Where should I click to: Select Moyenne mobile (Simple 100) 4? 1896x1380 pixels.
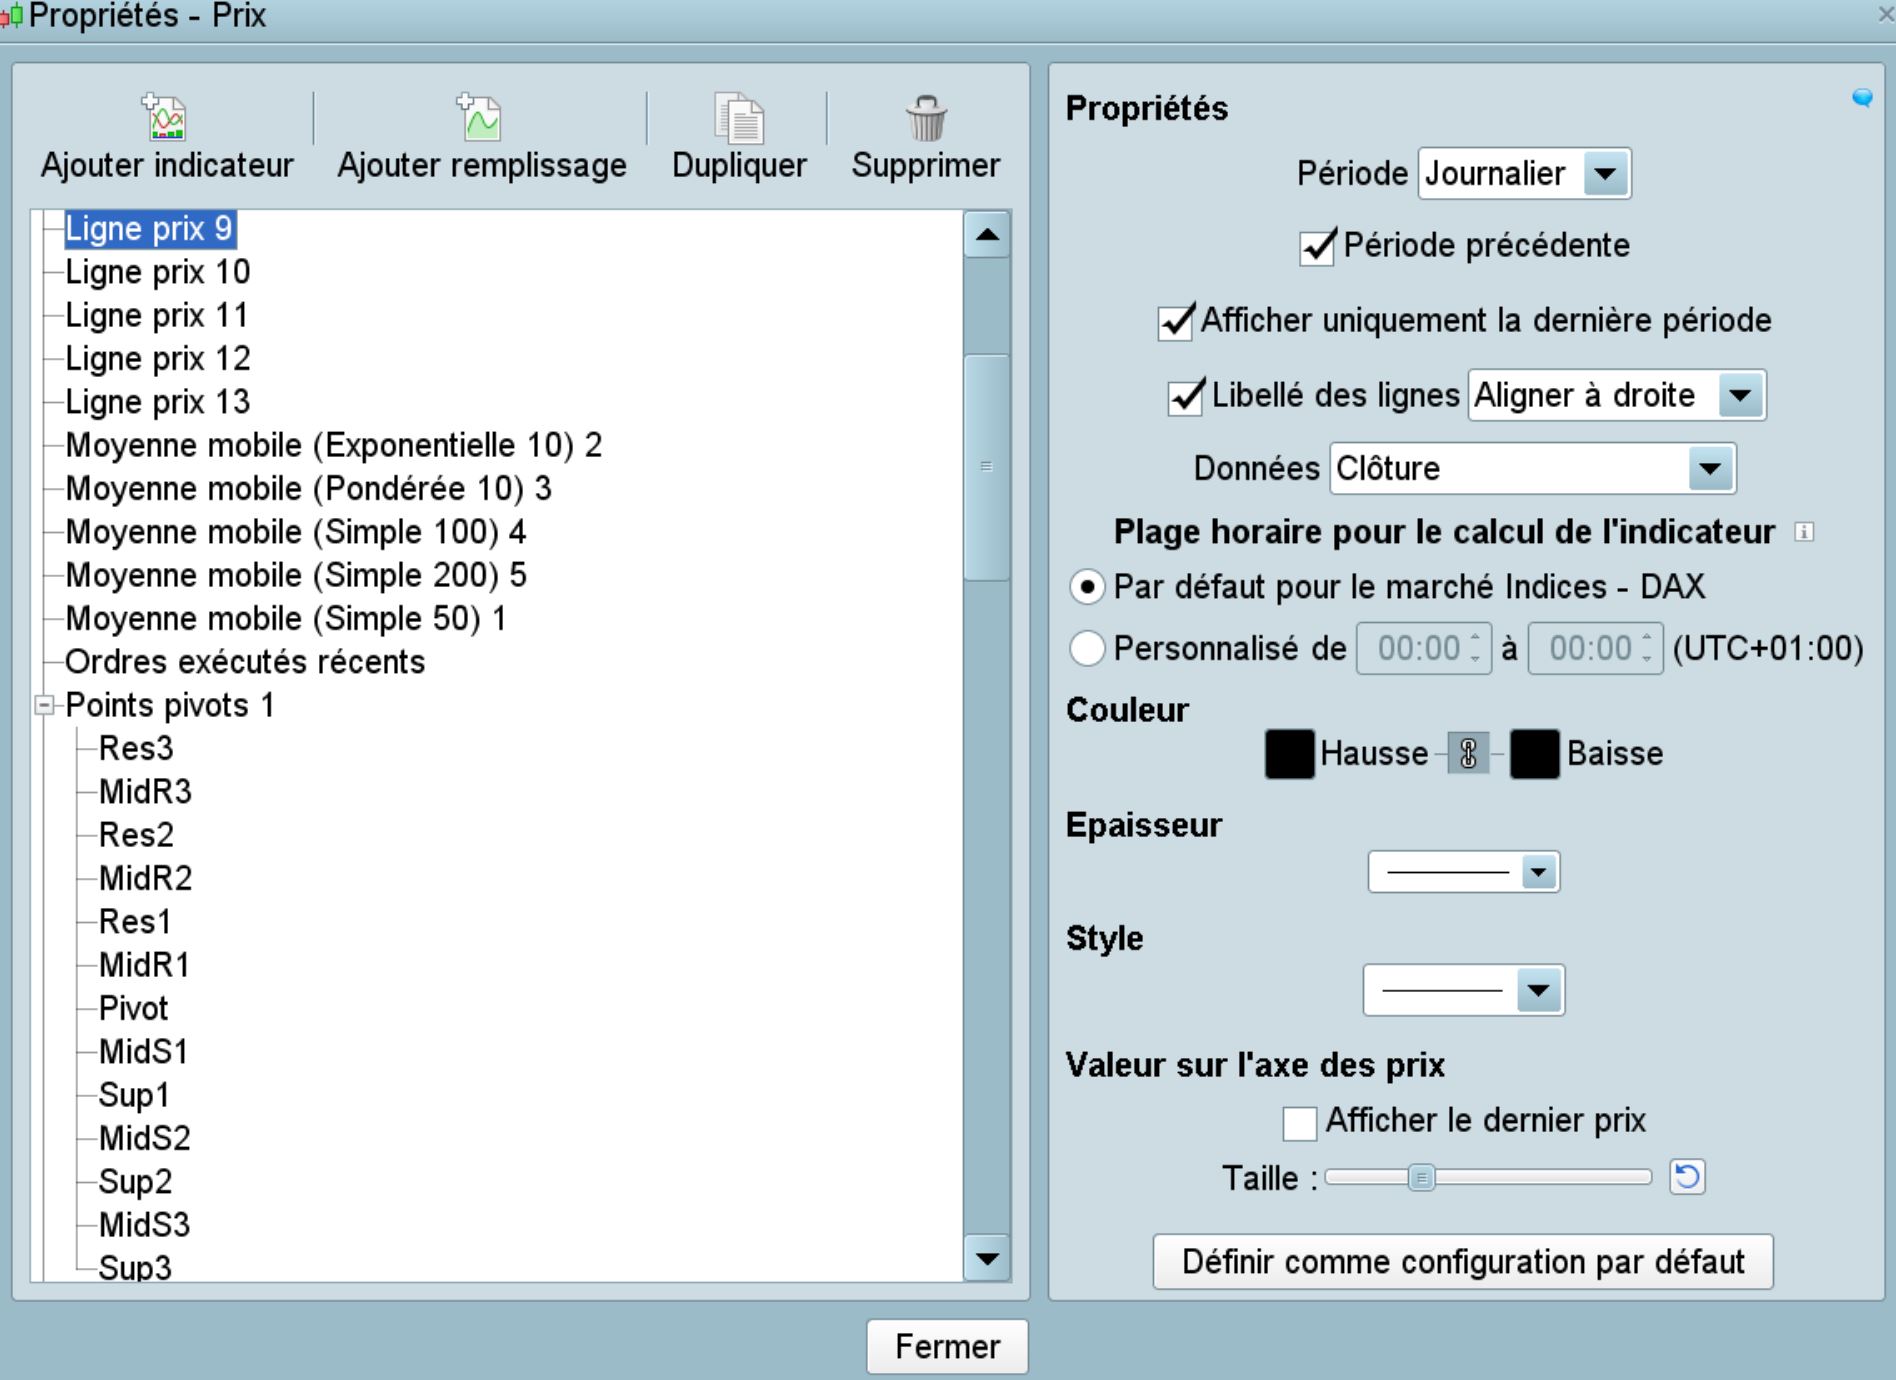click(x=296, y=532)
